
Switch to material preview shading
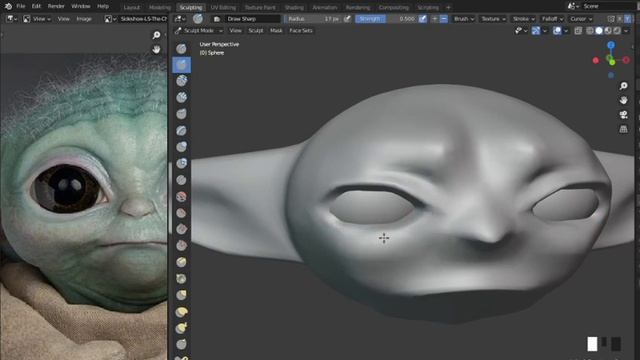608,31
